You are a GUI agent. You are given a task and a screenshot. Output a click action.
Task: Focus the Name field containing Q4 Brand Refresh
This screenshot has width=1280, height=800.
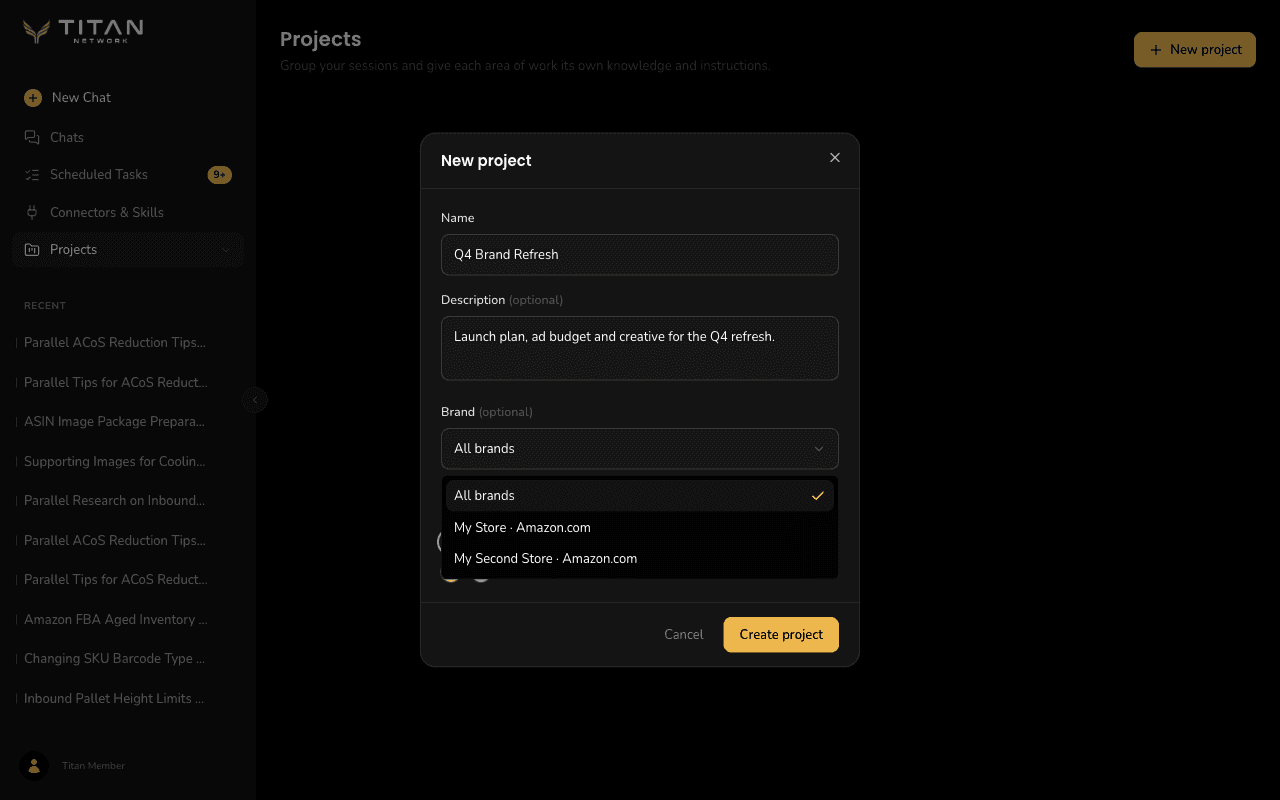click(640, 255)
